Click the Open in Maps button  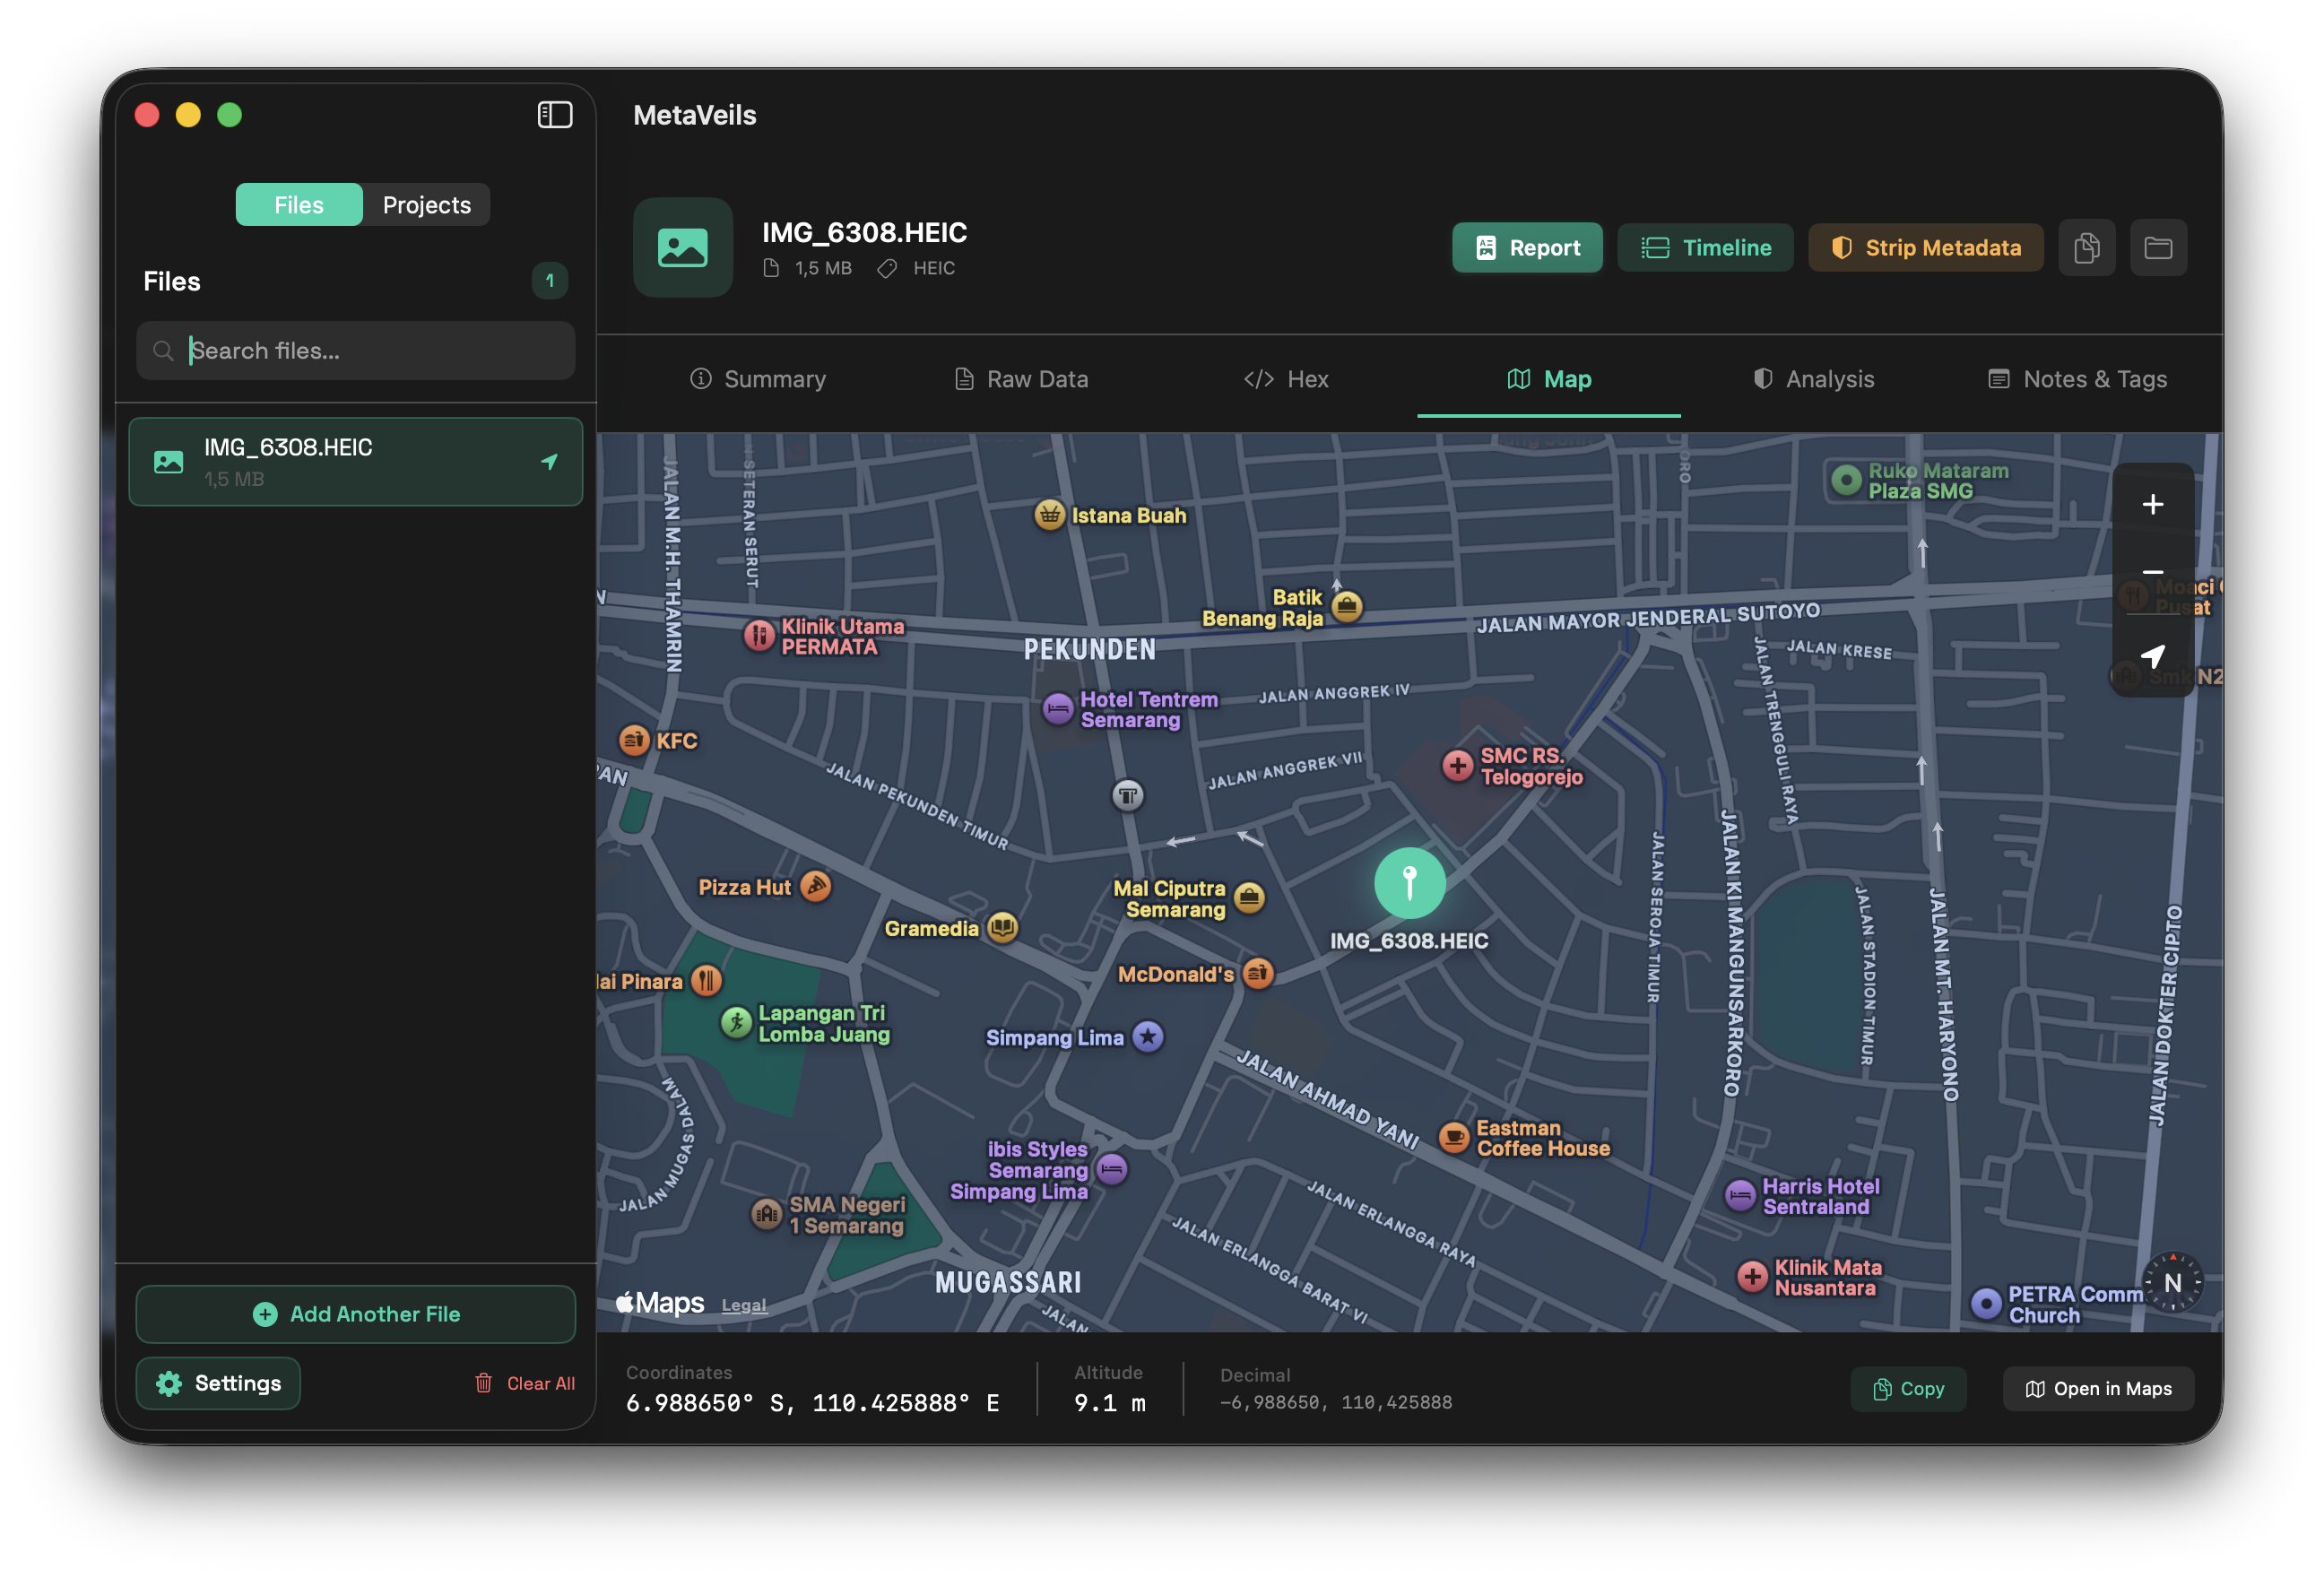pos(2098,1389)
